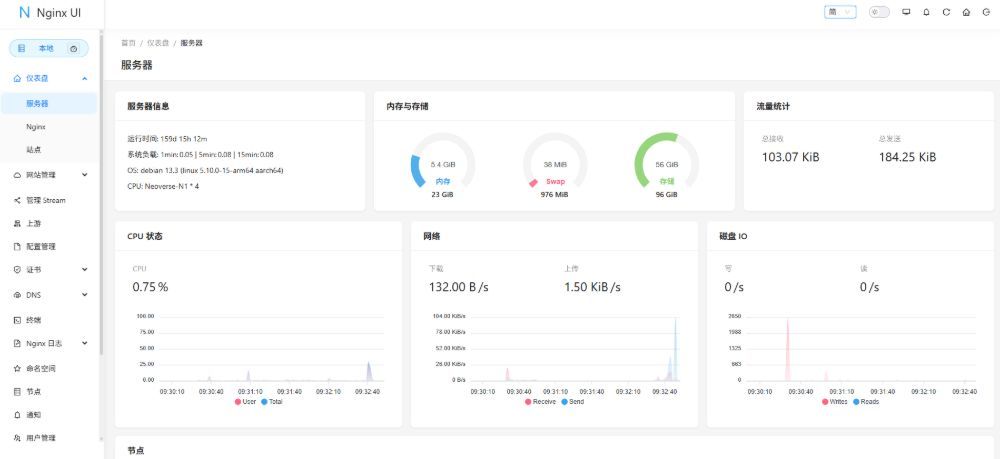Open 终端 terminal icon in sidebar

click(x=17, y=320)
